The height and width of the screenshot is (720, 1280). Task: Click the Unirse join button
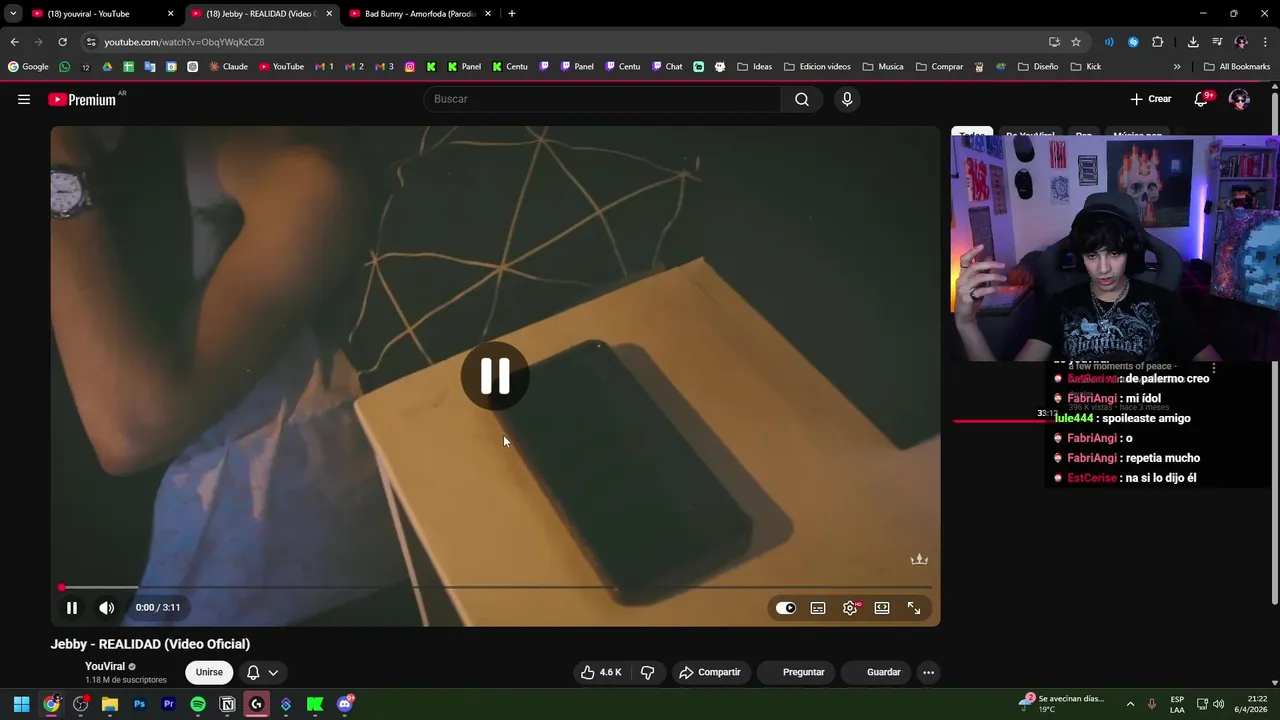click(x=209, y=672)
